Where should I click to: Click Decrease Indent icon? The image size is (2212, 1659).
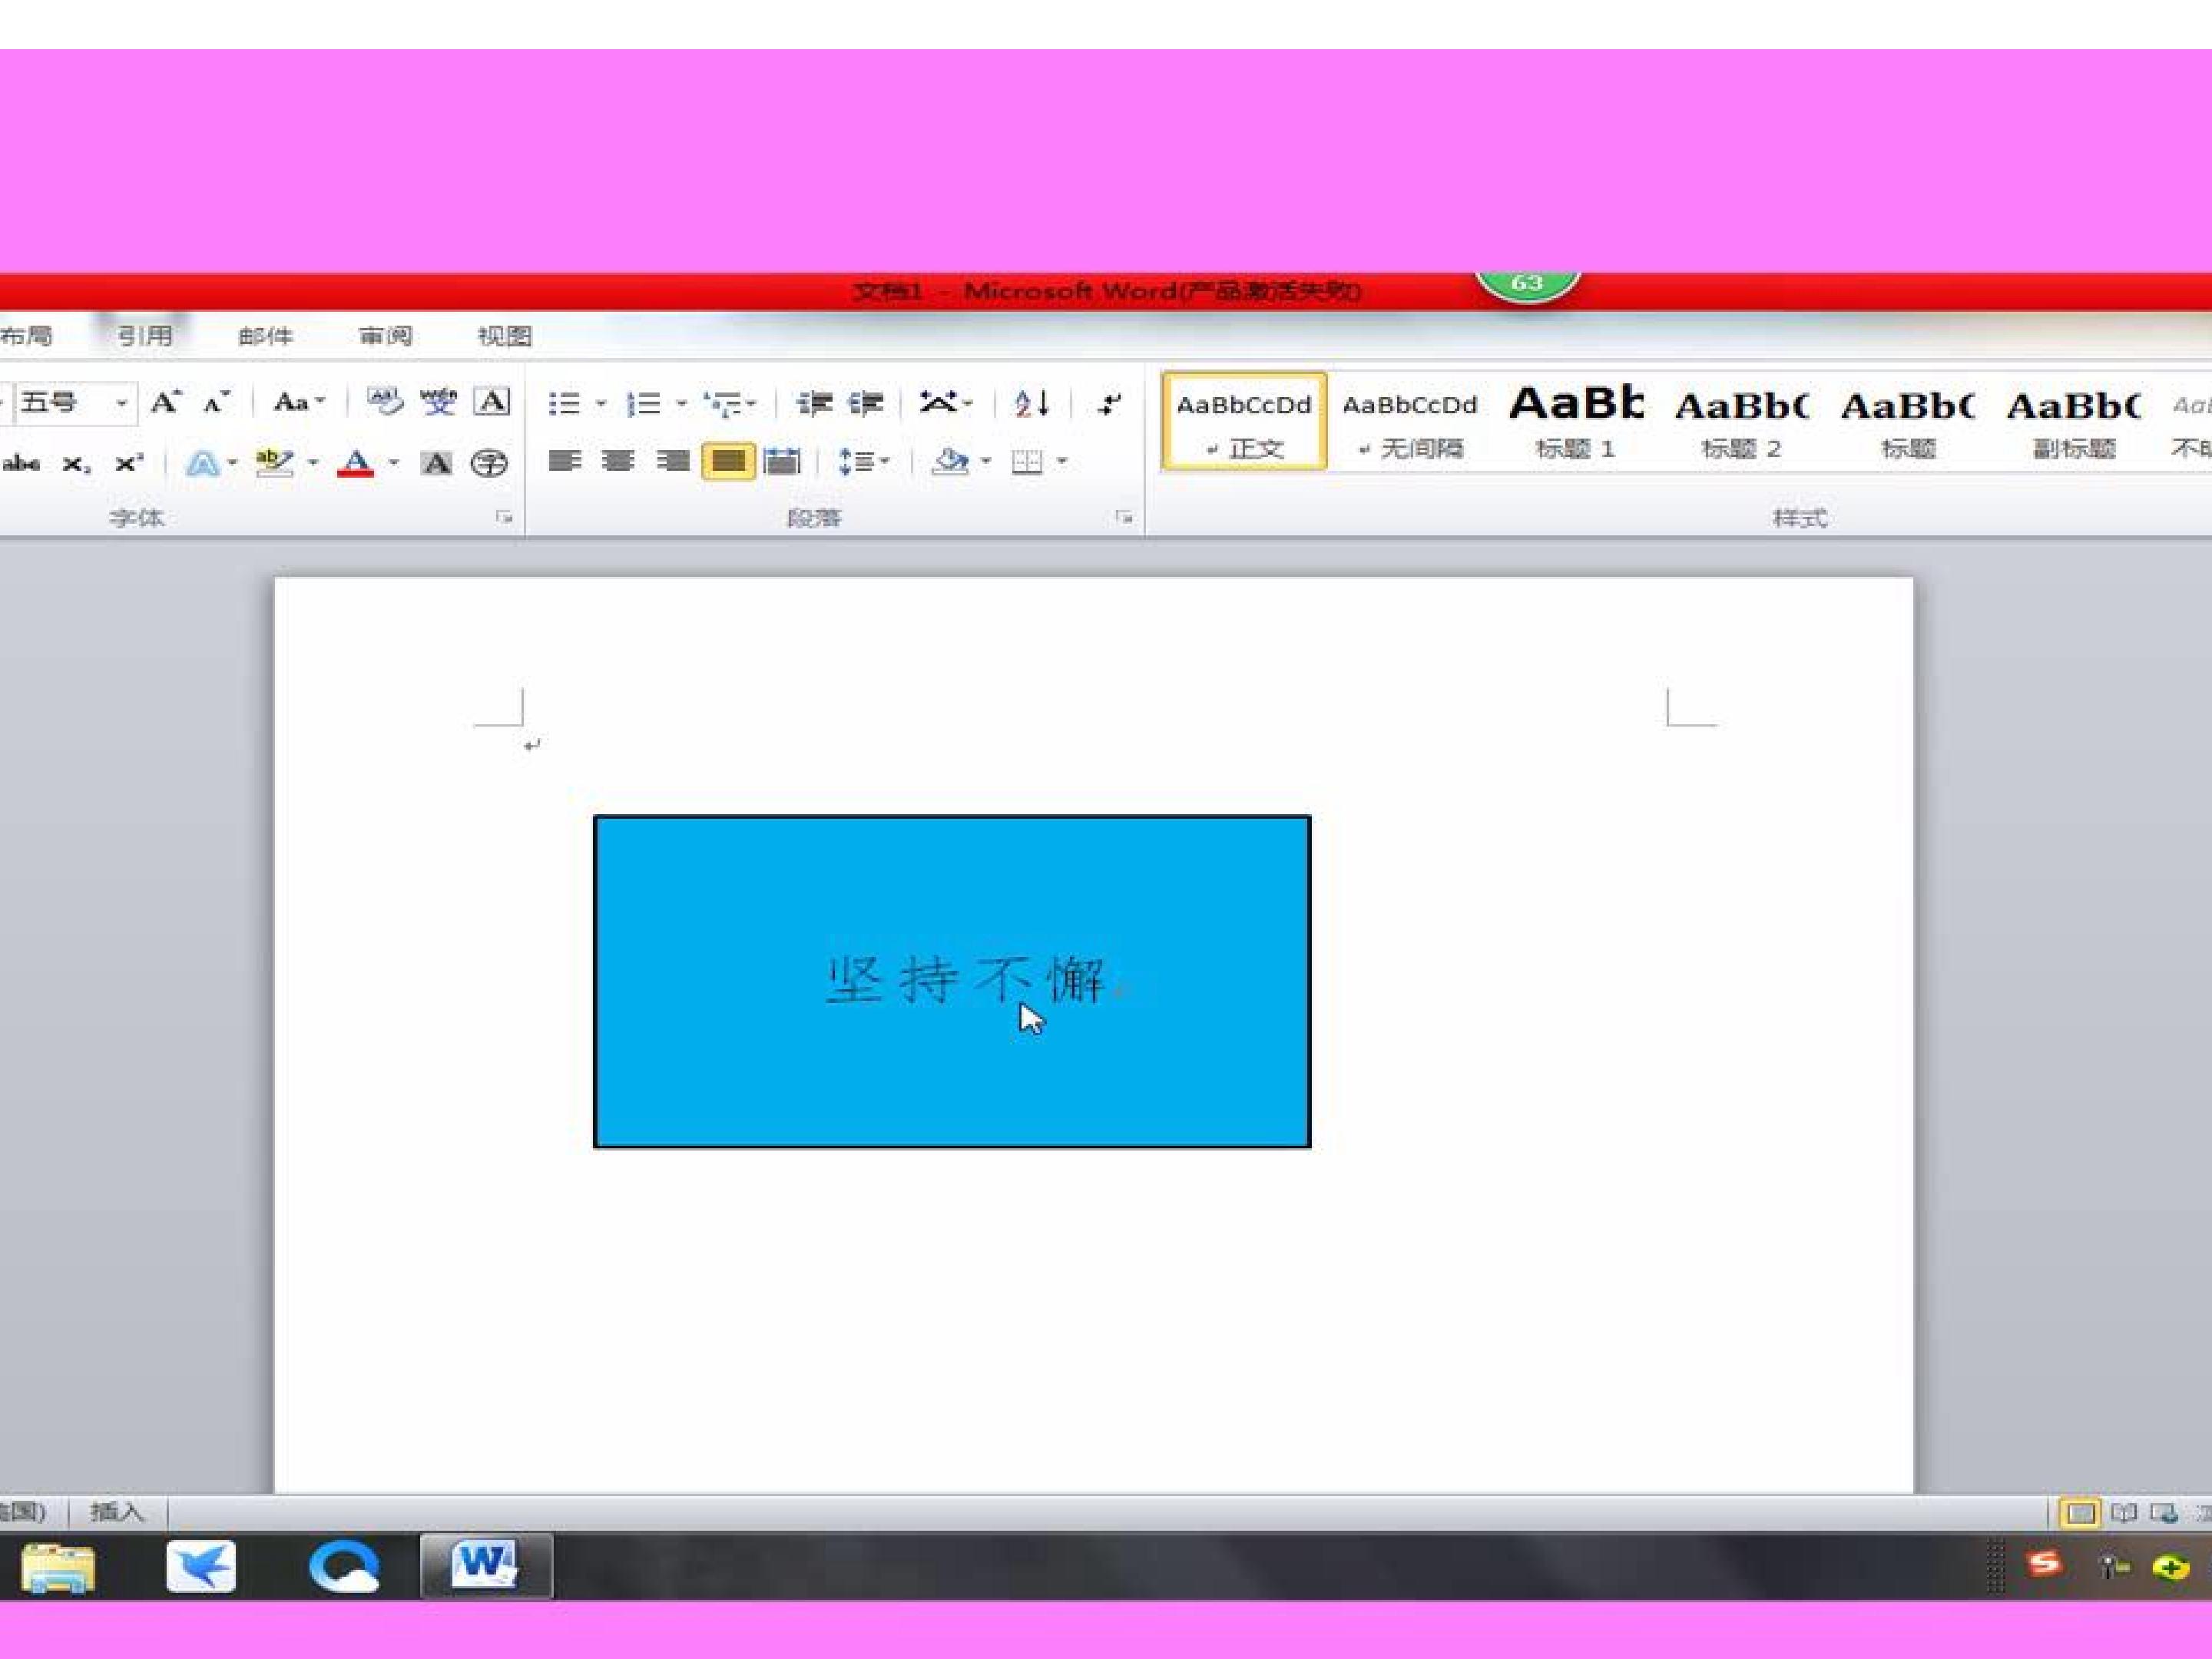pos(814,404)
